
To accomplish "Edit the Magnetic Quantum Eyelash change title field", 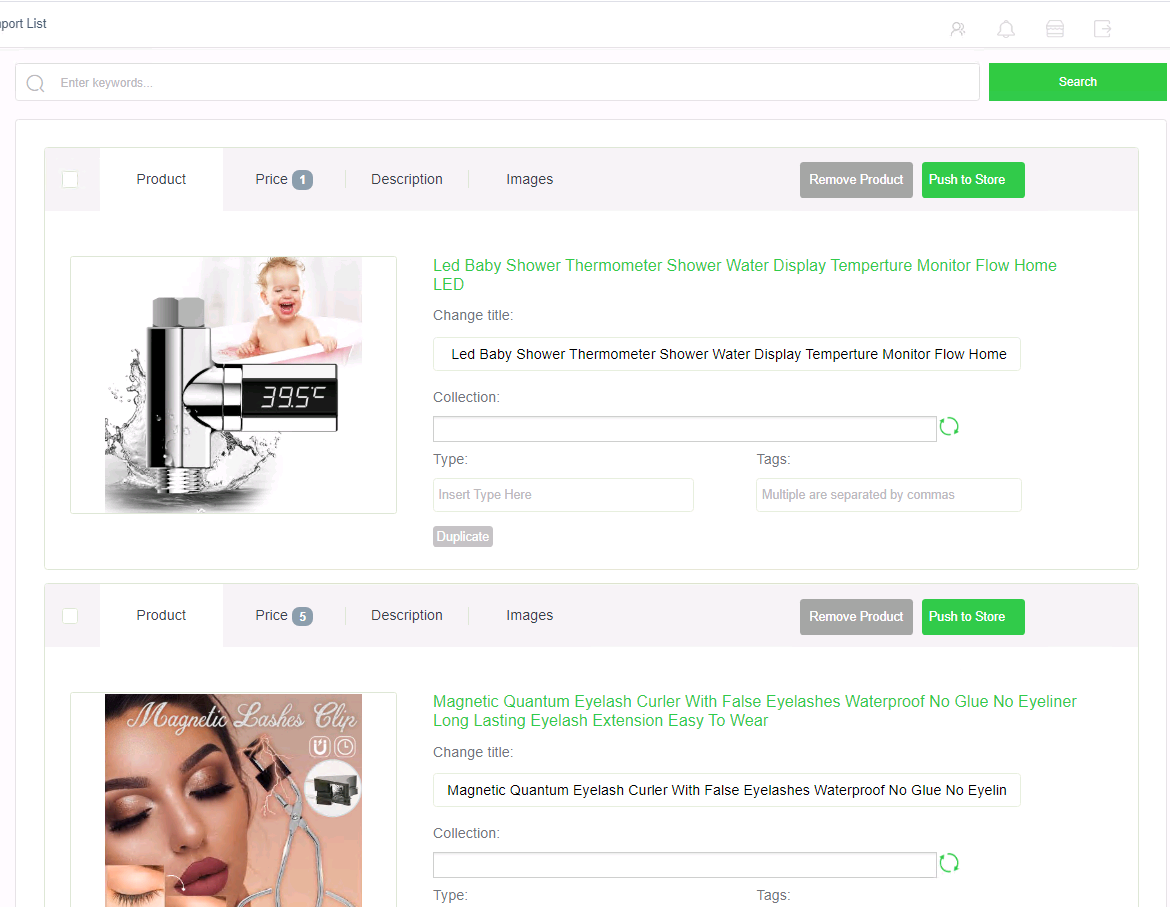I will point(727,790).
